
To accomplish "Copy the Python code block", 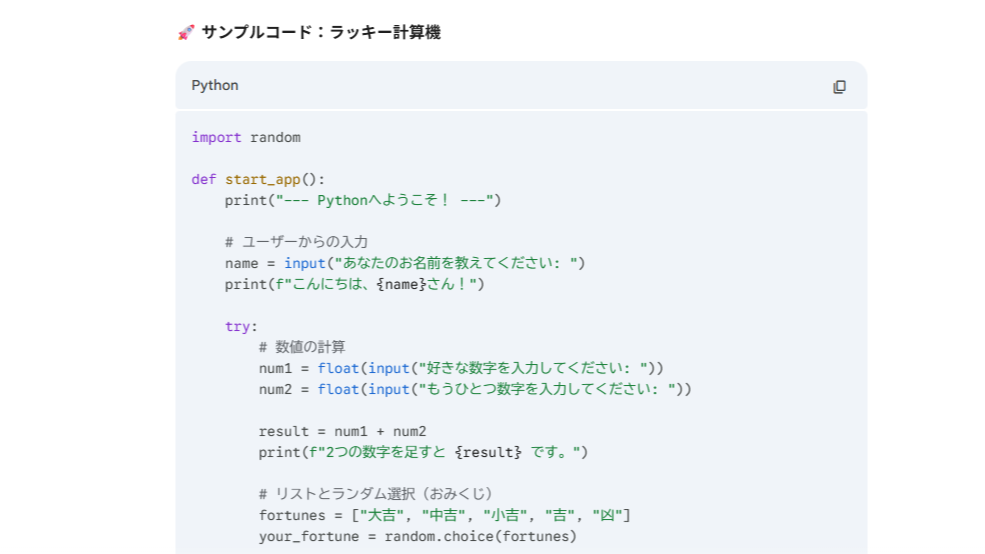I will [x=839, y=86].
